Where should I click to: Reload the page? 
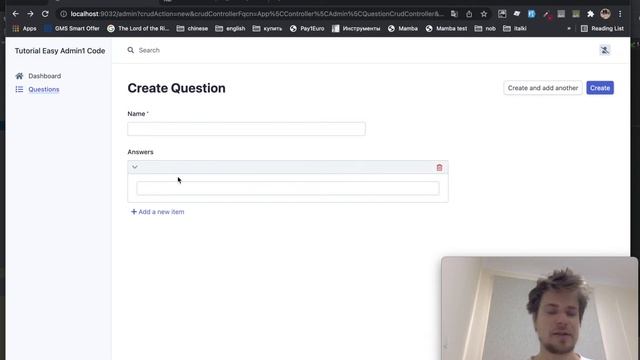click(x=45, y=14)
